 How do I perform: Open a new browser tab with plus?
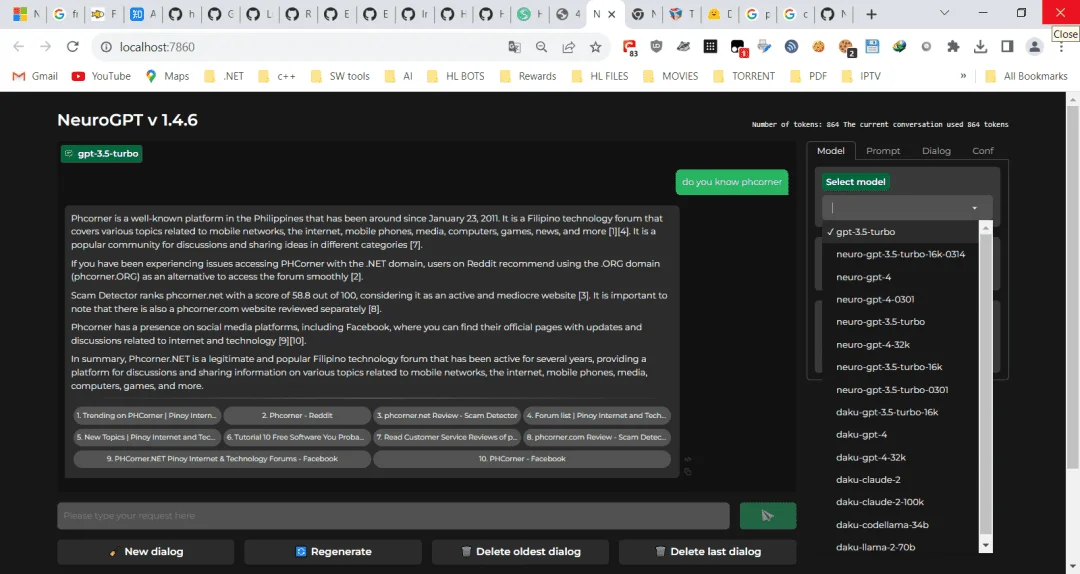tap(871, 14)
